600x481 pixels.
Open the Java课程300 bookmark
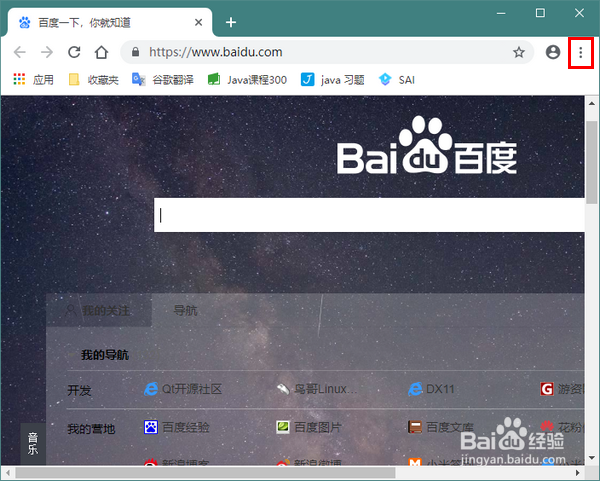click(x=247, y=80)
